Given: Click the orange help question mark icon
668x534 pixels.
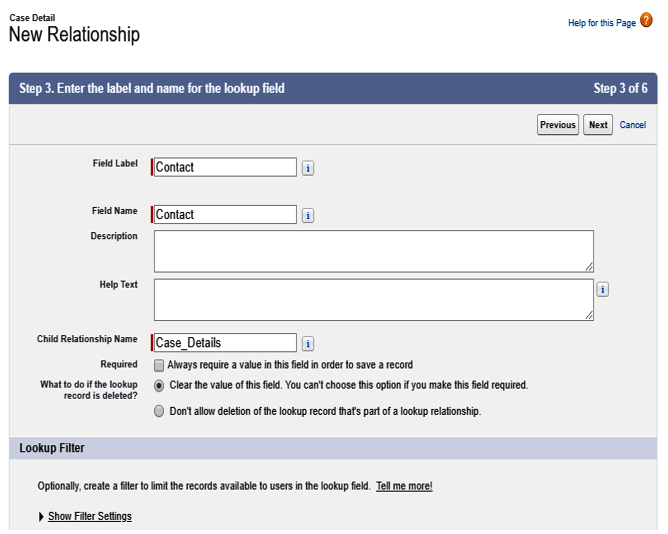Looking at the screenshot, I should point(646,20).
